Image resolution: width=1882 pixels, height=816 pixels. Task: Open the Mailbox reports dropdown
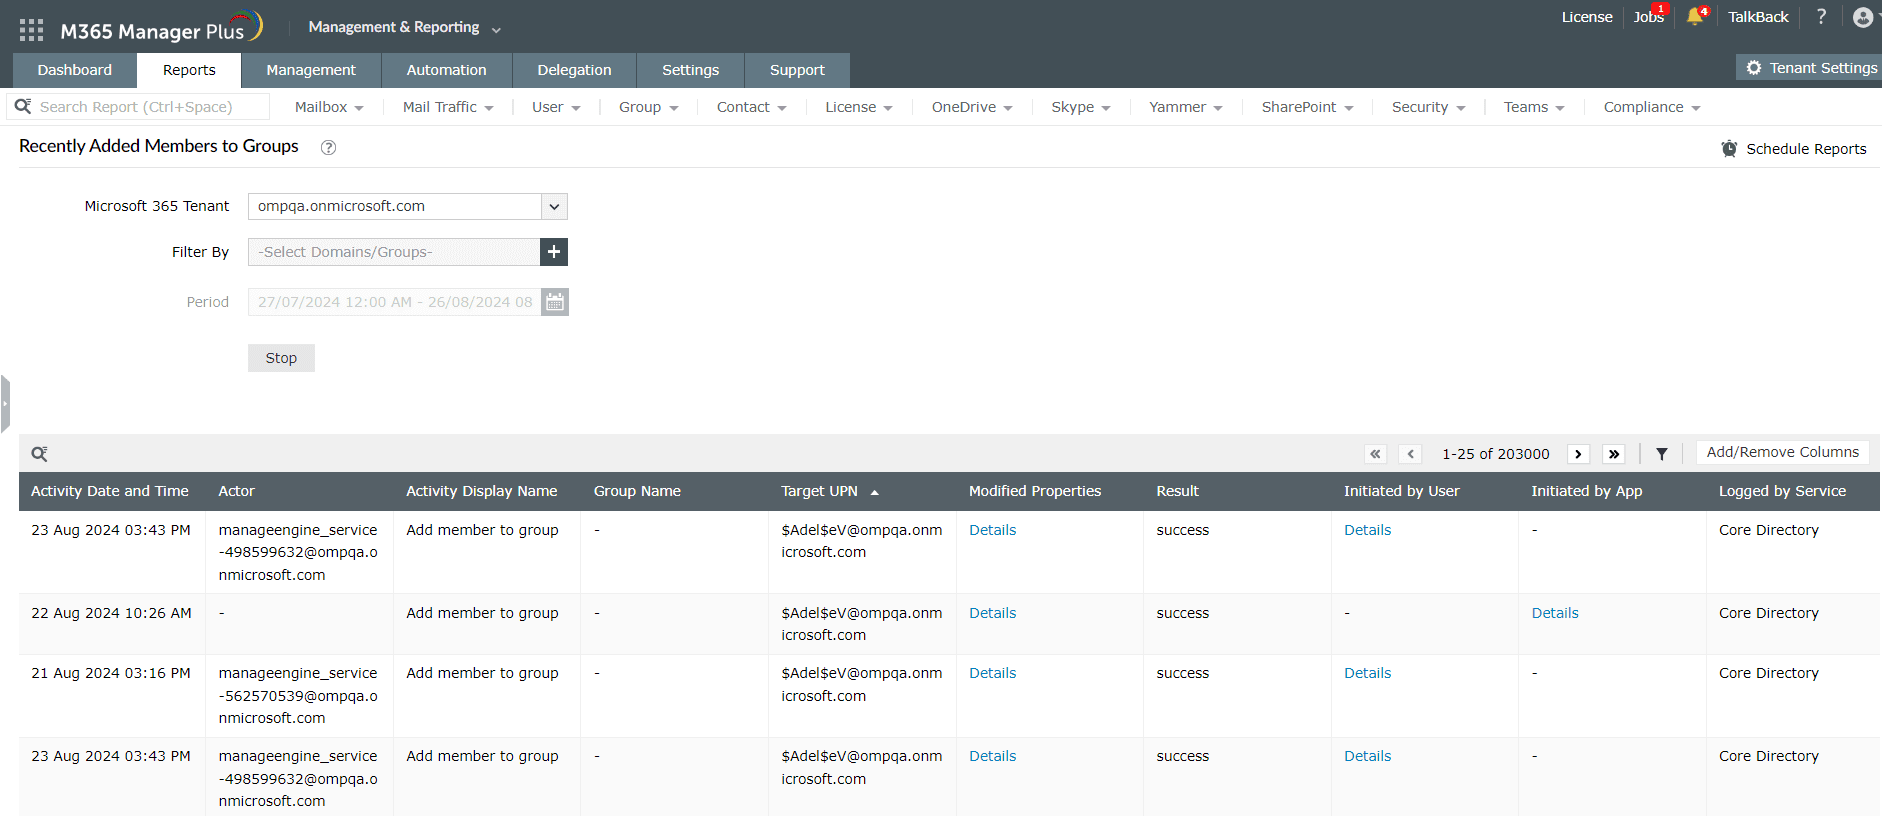point(329,107)
